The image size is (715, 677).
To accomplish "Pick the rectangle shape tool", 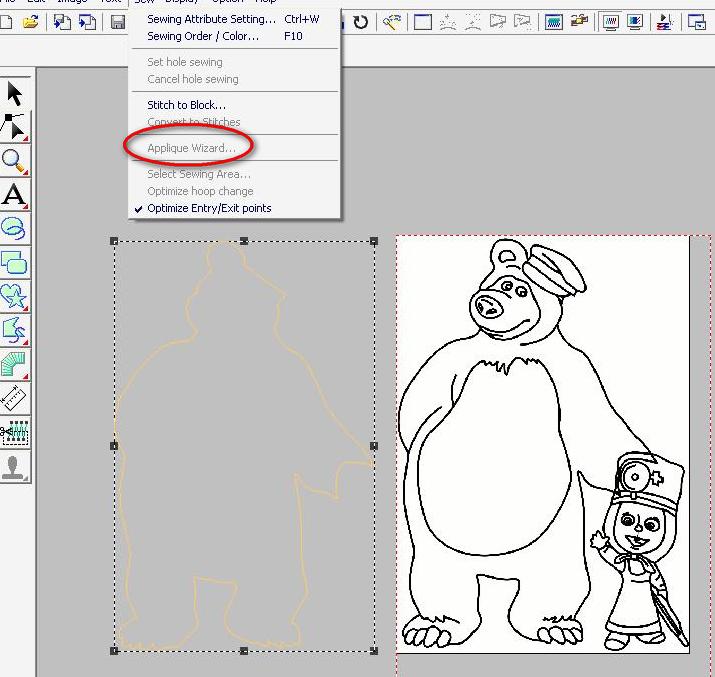I will pos(15,263).
